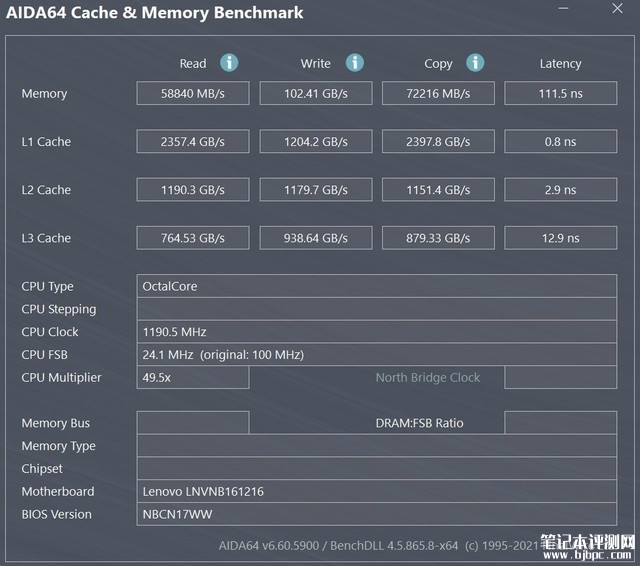Click the CPU Multiplier 49.5x field
This screenshot has width=640, height=566.
tap(193, 377)
